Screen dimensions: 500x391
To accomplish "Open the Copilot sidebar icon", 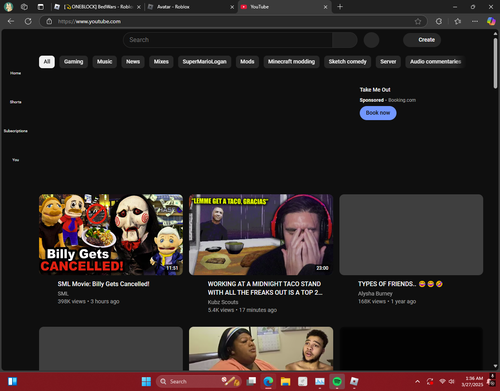I will (x=491, y=21).
